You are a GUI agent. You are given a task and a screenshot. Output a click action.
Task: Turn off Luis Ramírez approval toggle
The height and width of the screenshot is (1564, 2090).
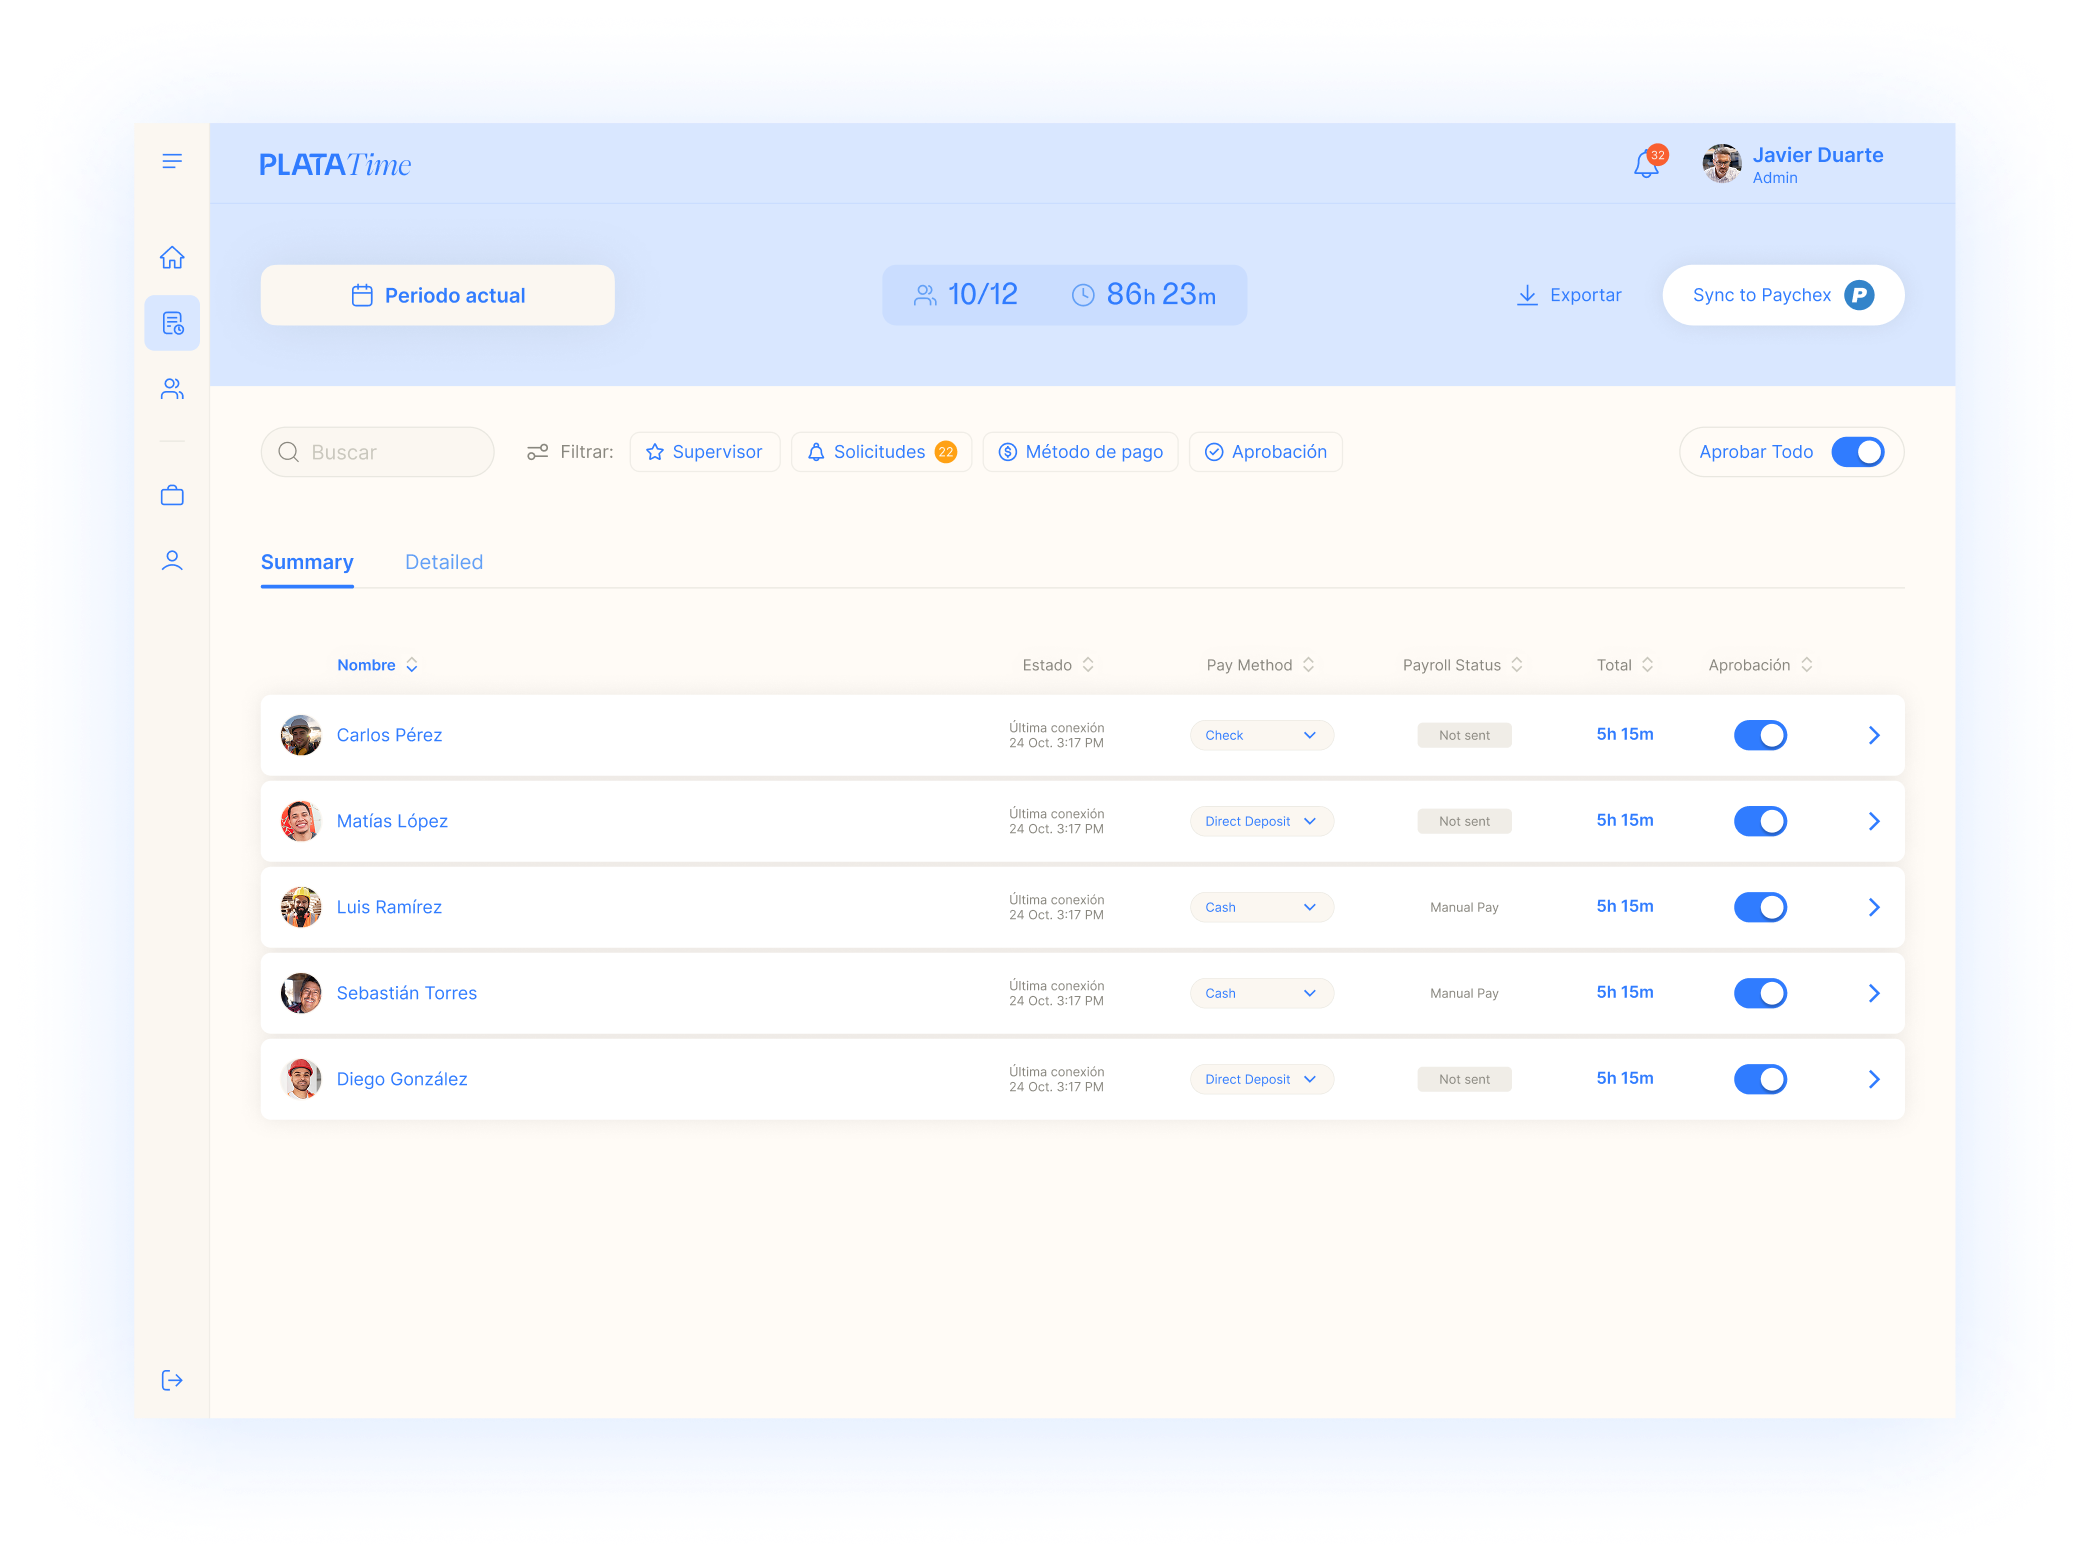coord(1760,907)
